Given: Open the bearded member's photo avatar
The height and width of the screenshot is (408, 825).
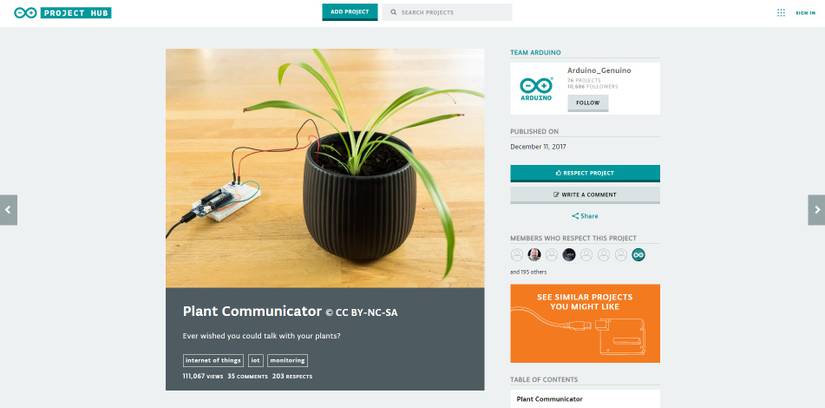Looking at the screenshot, I should pyautogui.click(x=534, y=255).
